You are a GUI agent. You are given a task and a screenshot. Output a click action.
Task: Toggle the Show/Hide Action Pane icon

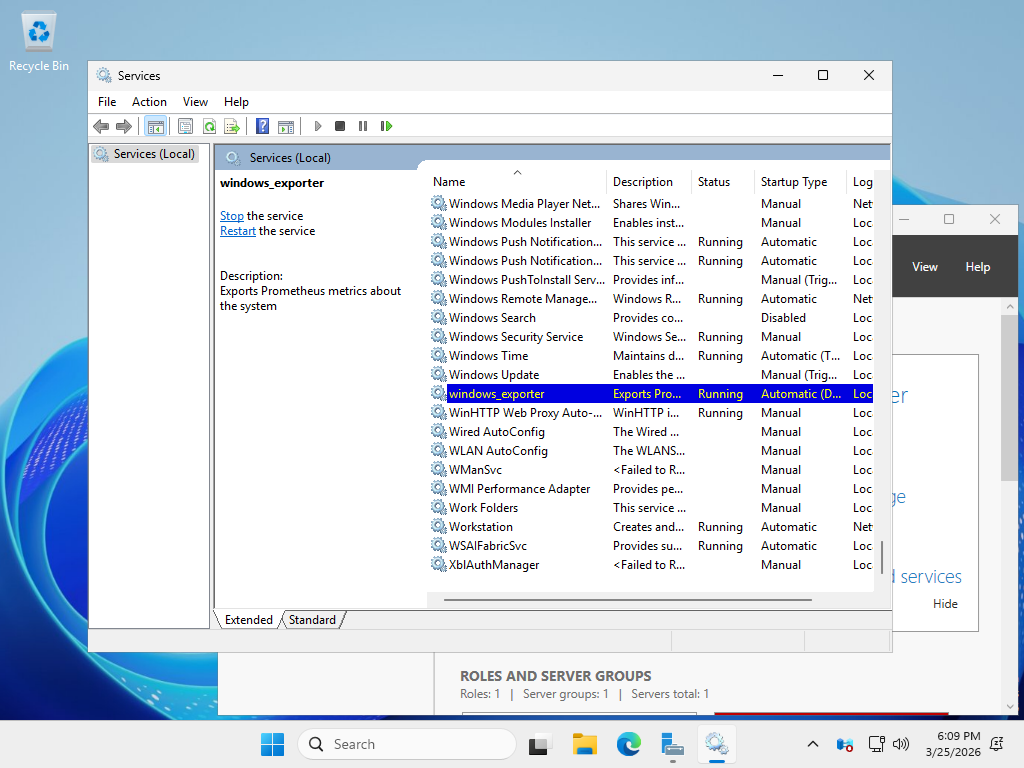point(286,126)
